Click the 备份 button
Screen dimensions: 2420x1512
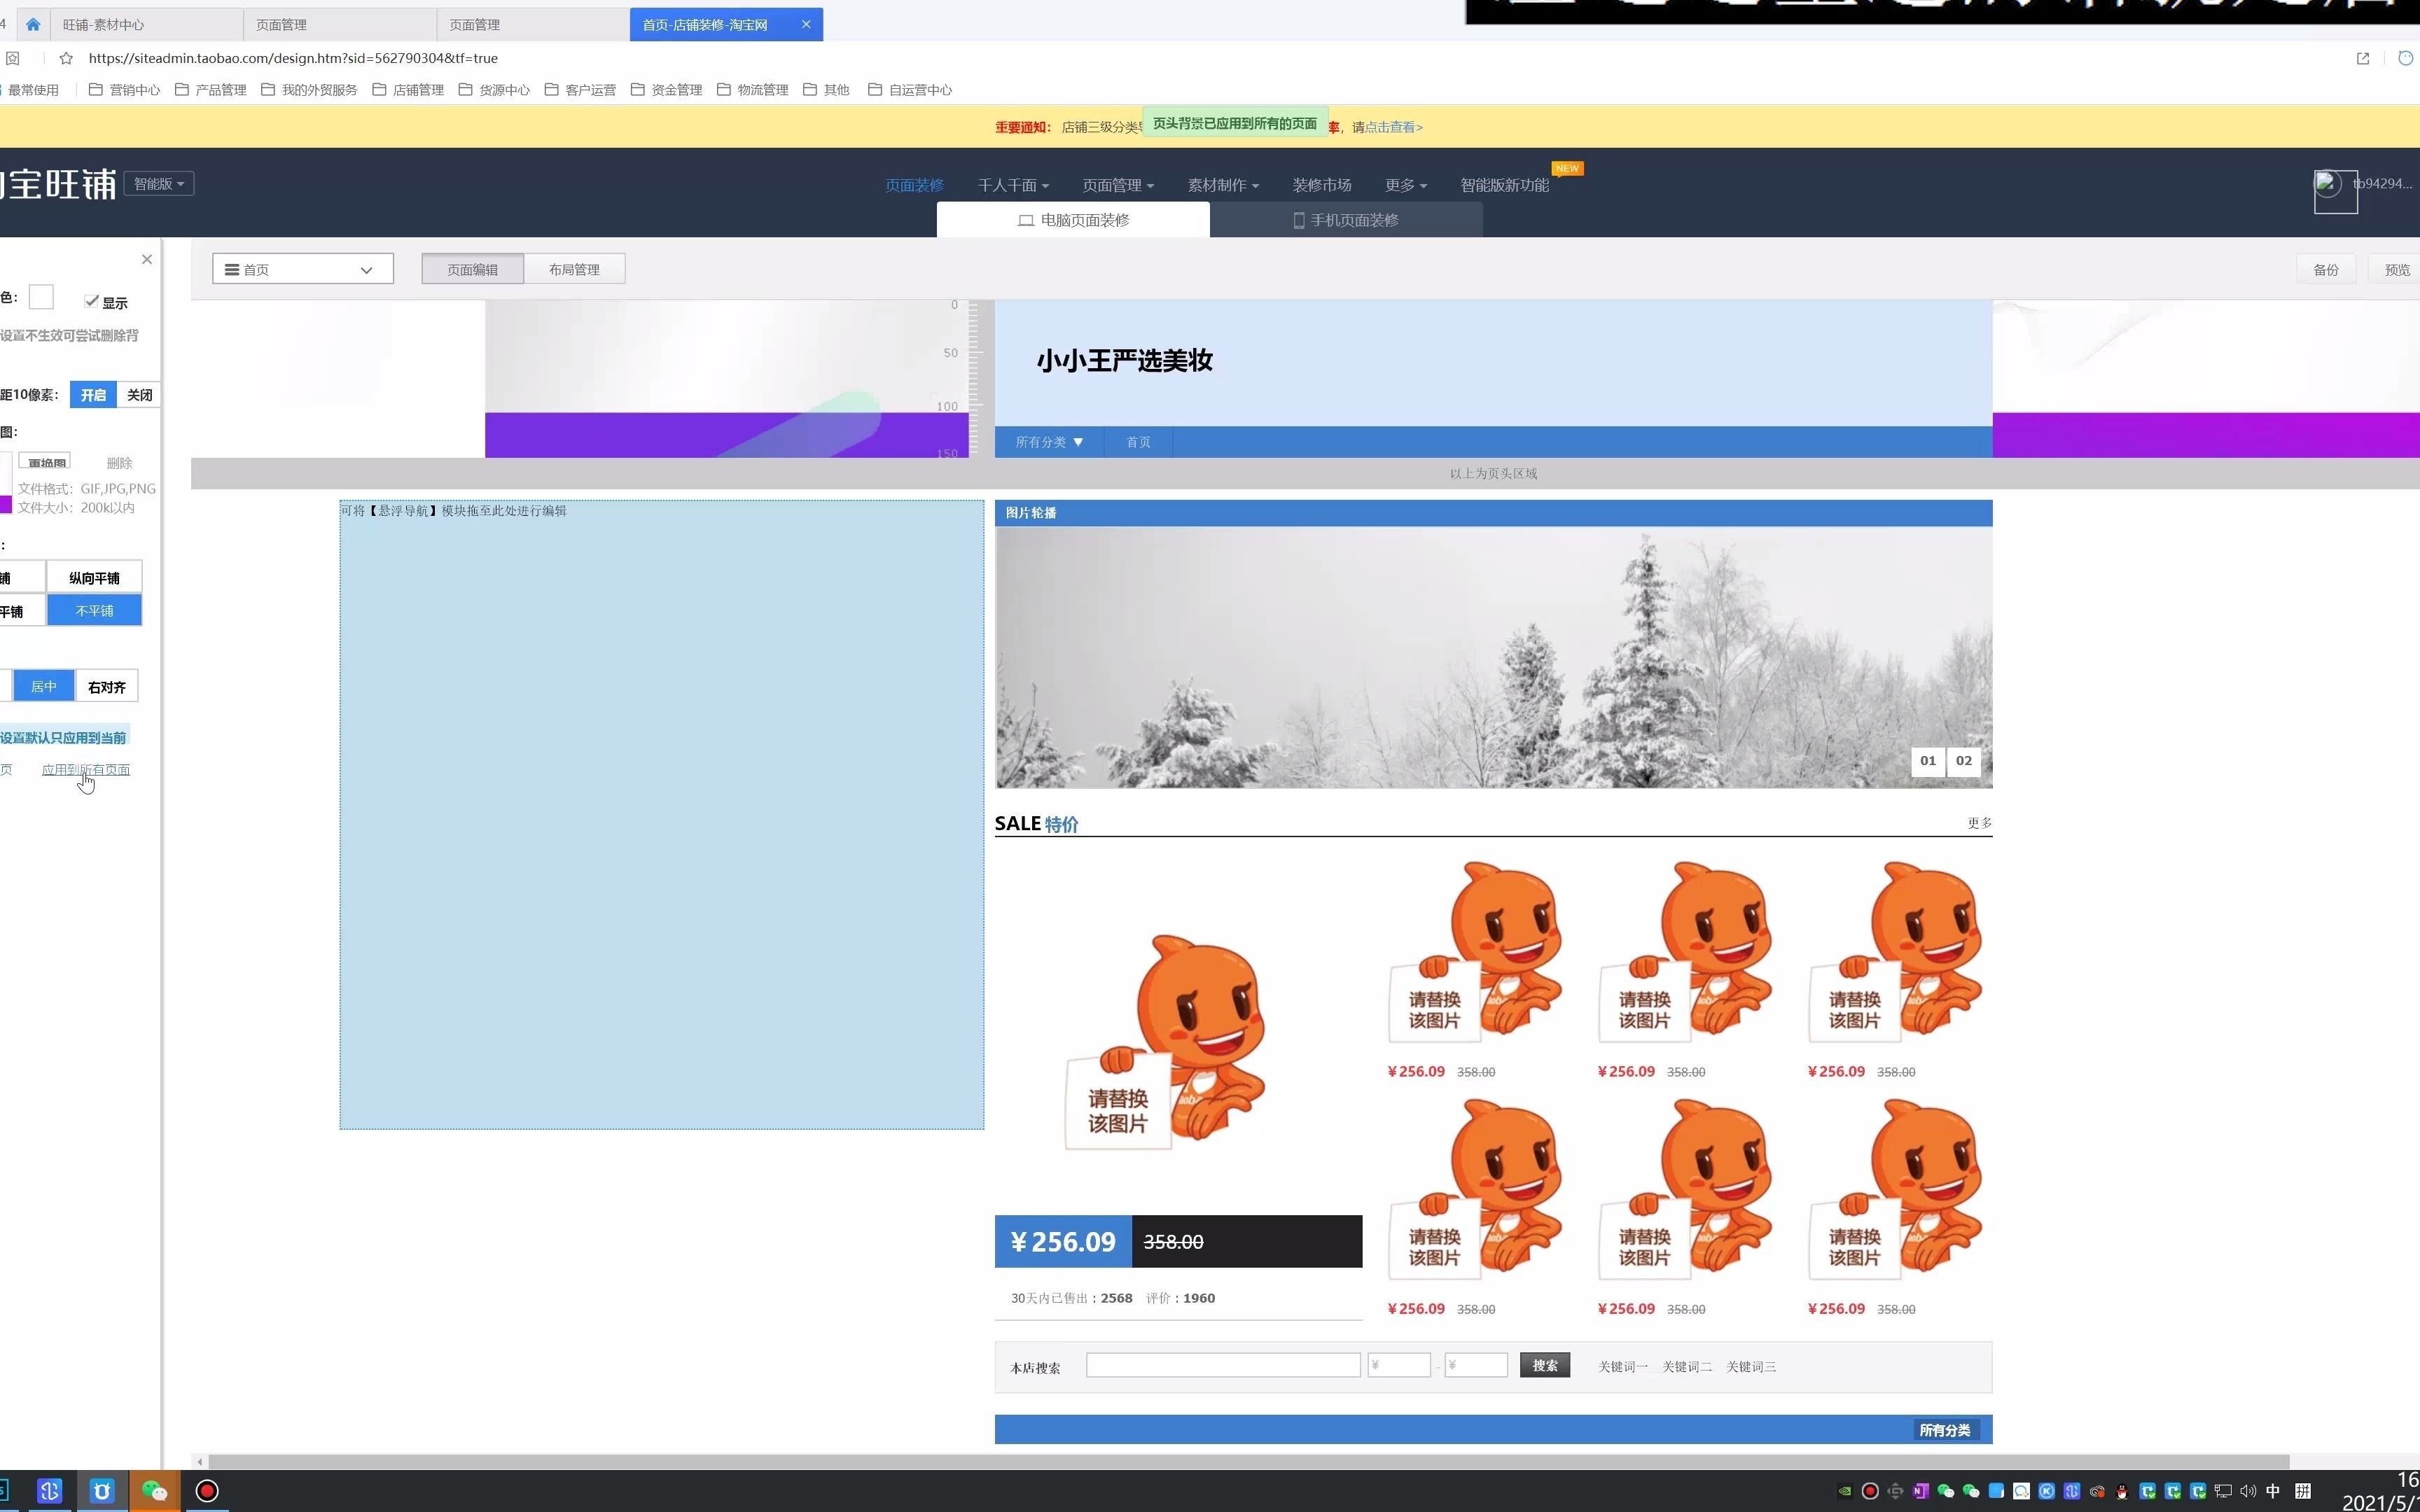tap(2326, 269)
